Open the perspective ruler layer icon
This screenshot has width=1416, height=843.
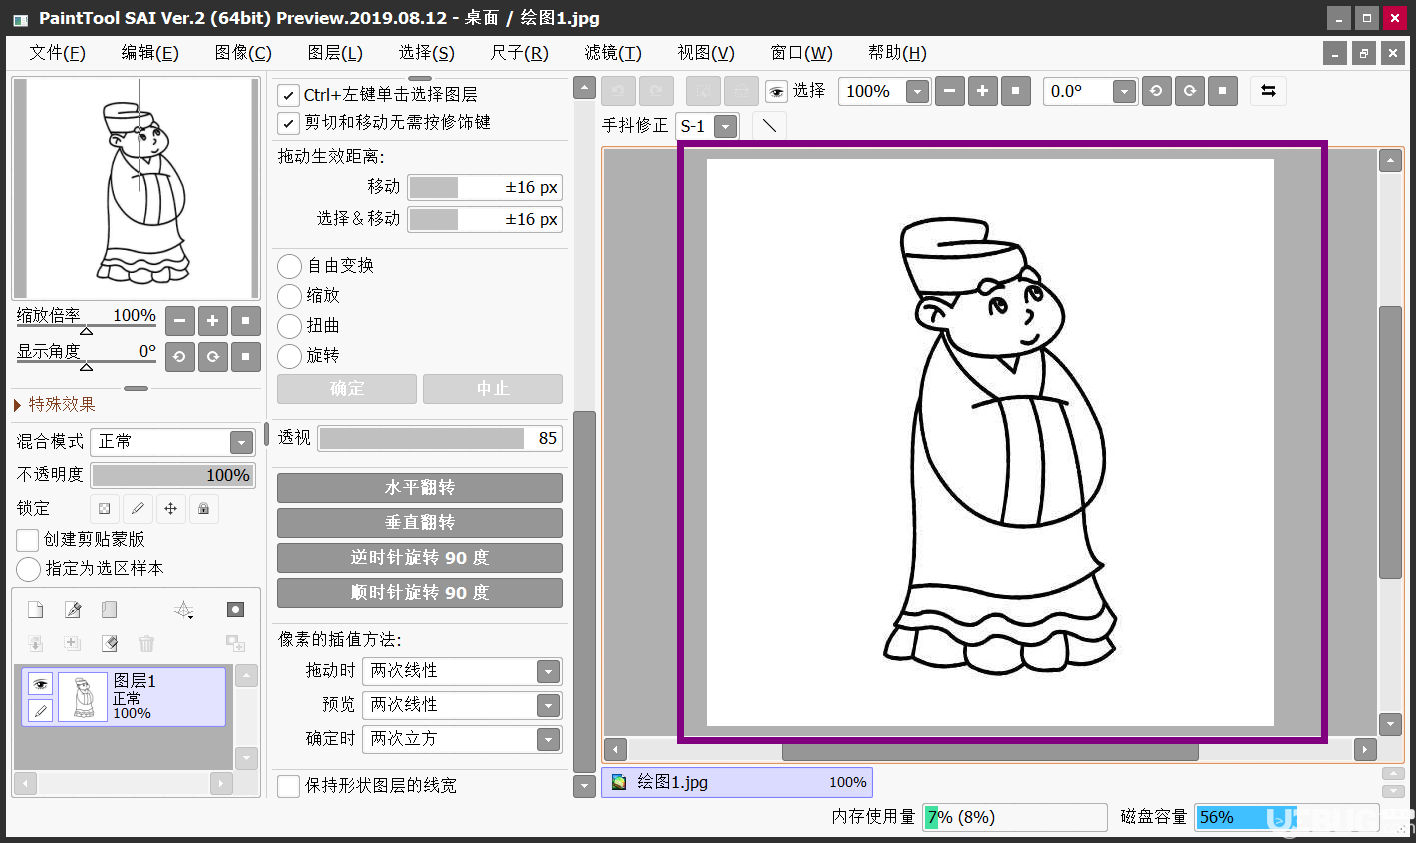(184, 610)
